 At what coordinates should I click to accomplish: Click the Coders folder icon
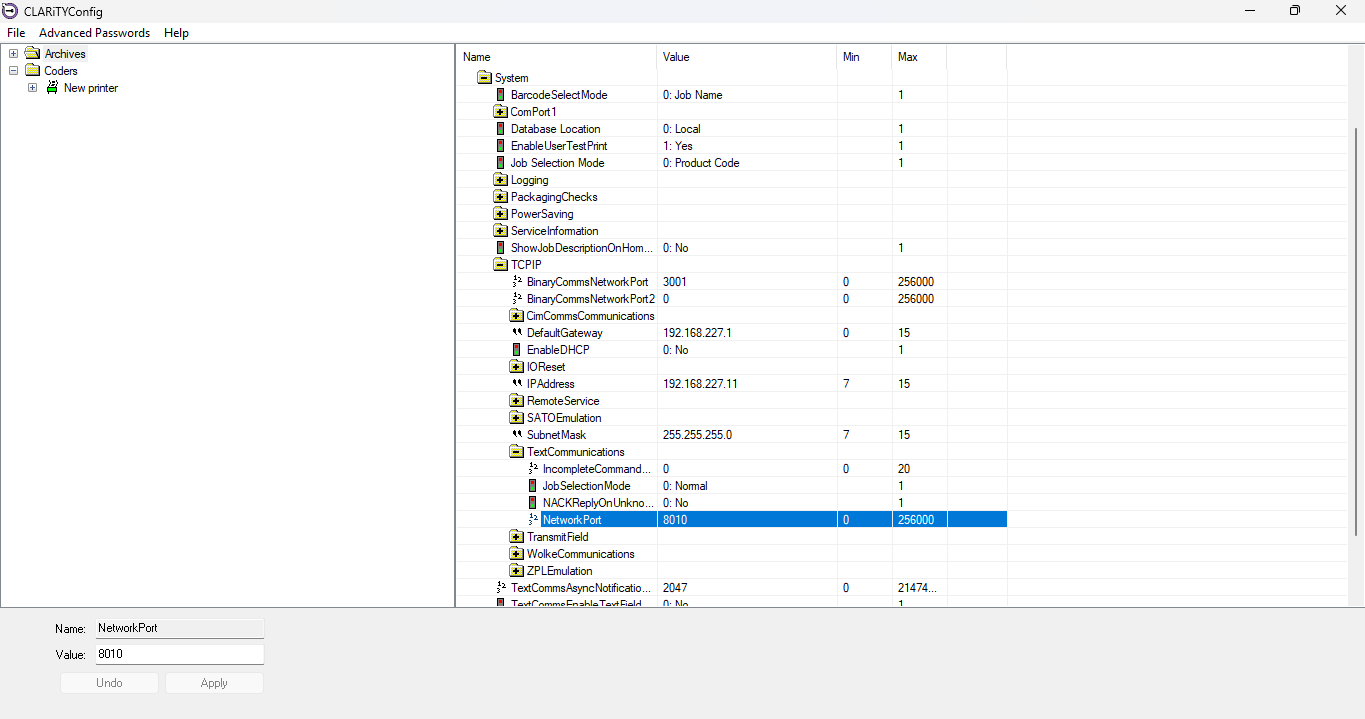[x=32, y=71]
